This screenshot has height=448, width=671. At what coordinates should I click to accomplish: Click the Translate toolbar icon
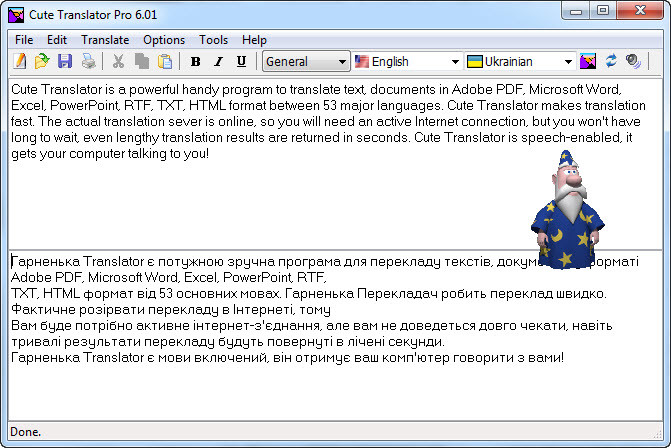(588, 61)
